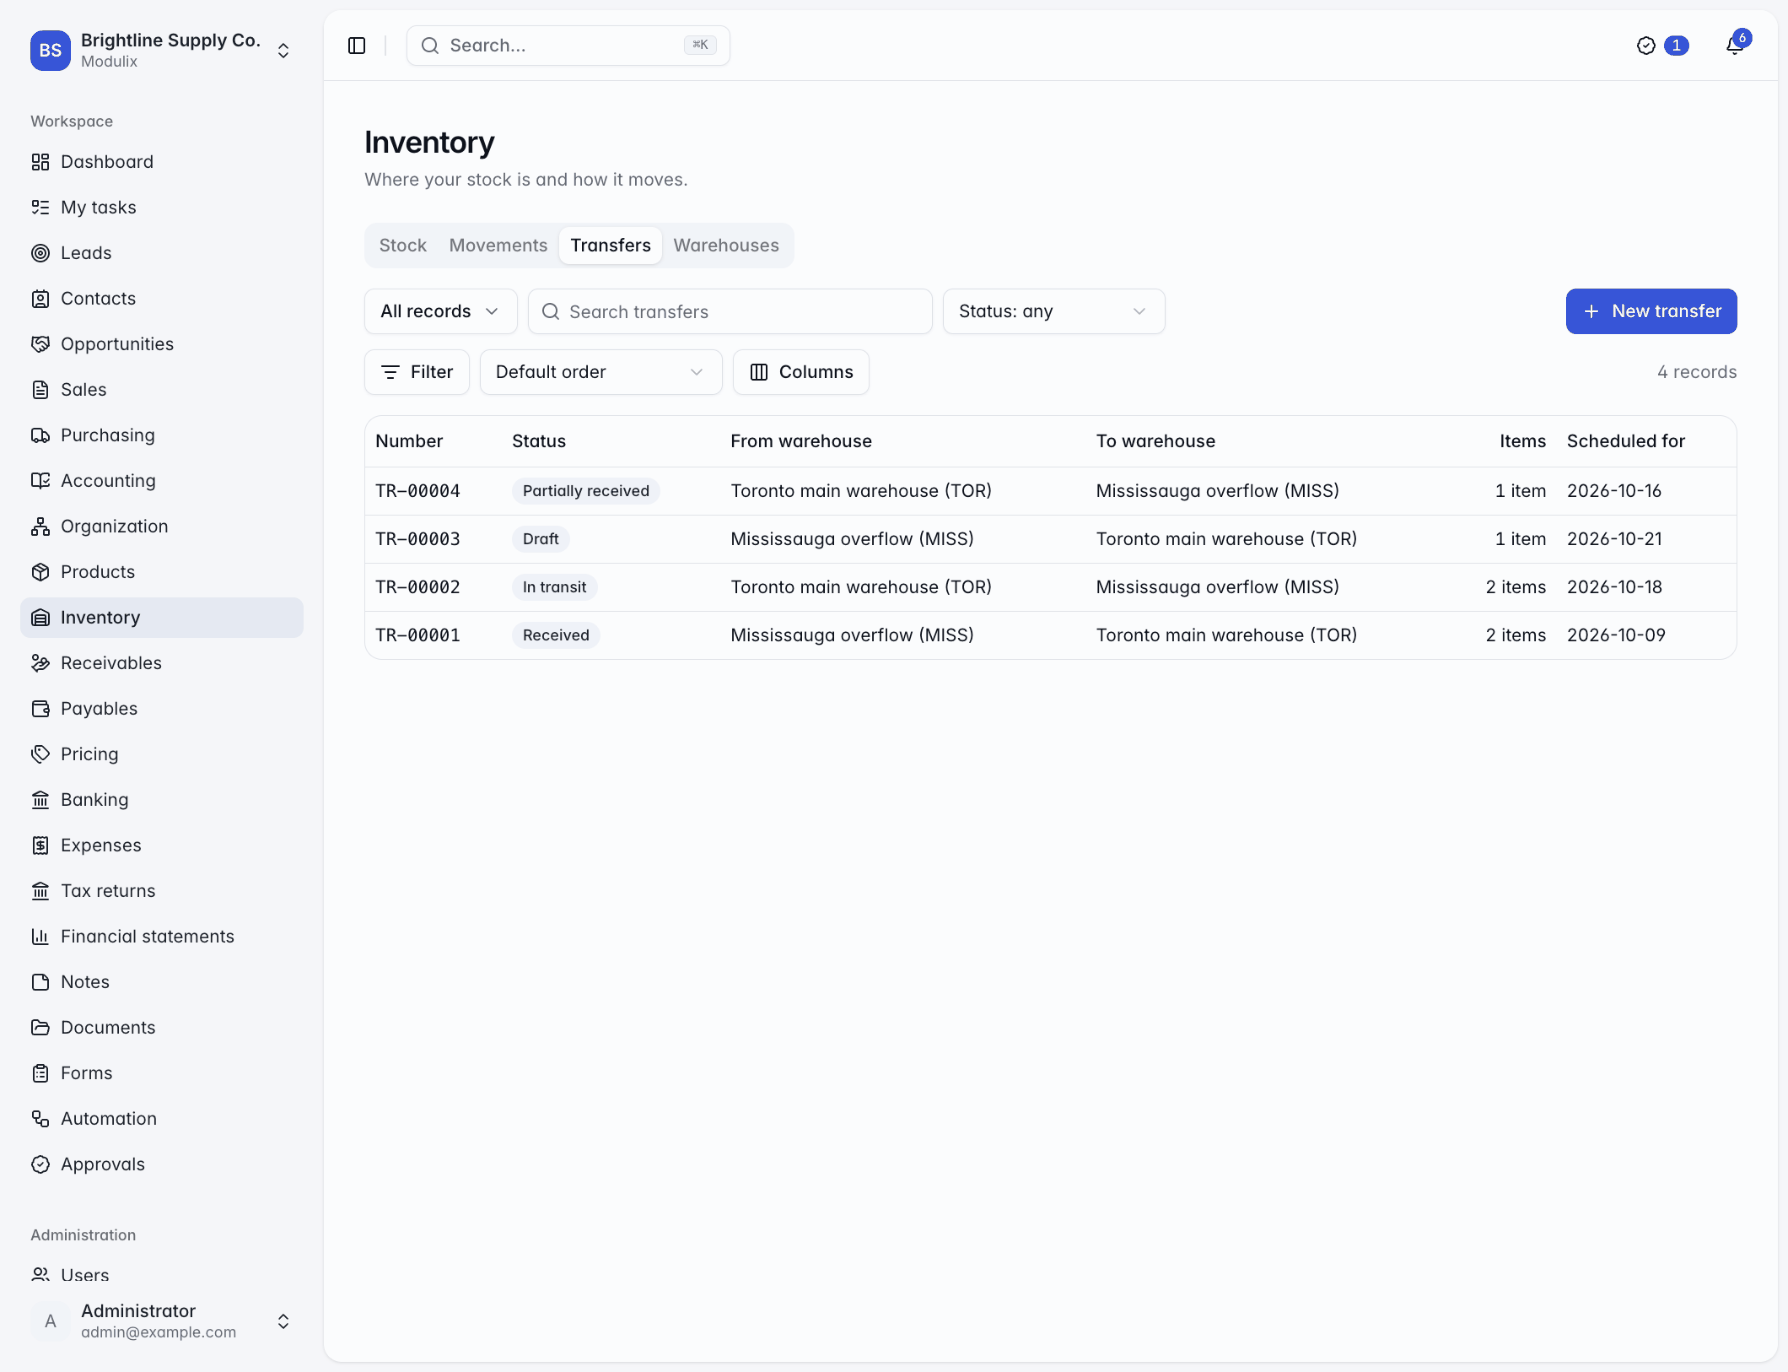Open the Columns chooser
The height and width of the screenshot is (1372, 1788).
(801, 372)
